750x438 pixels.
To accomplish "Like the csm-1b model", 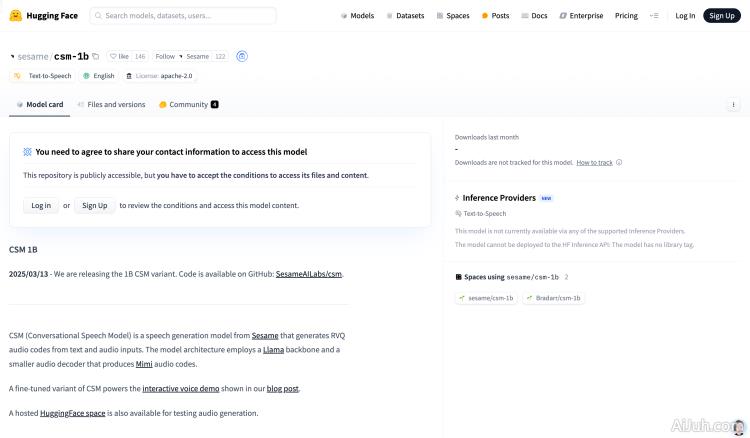I will 120,57.
